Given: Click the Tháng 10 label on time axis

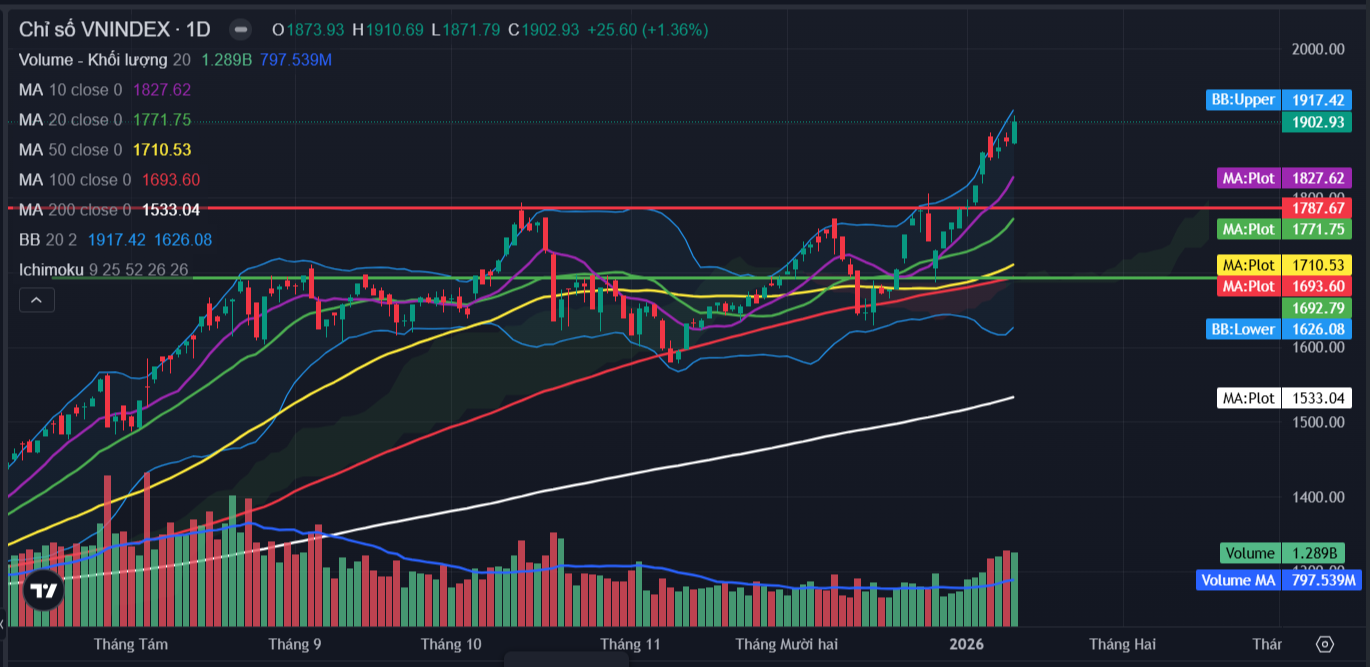Looking at the screenshot, I should 451,644.
